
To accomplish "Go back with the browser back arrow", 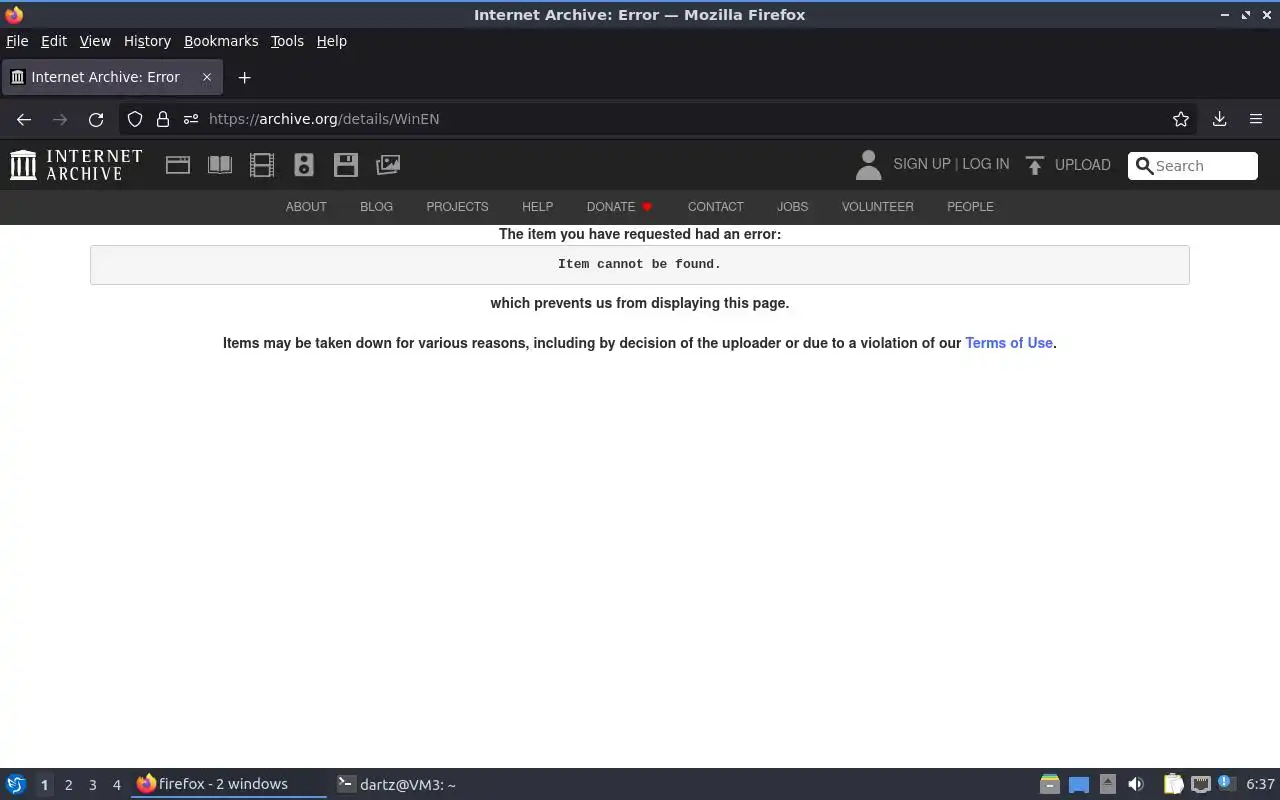I will pyautogui.click(x=24, y=119).
